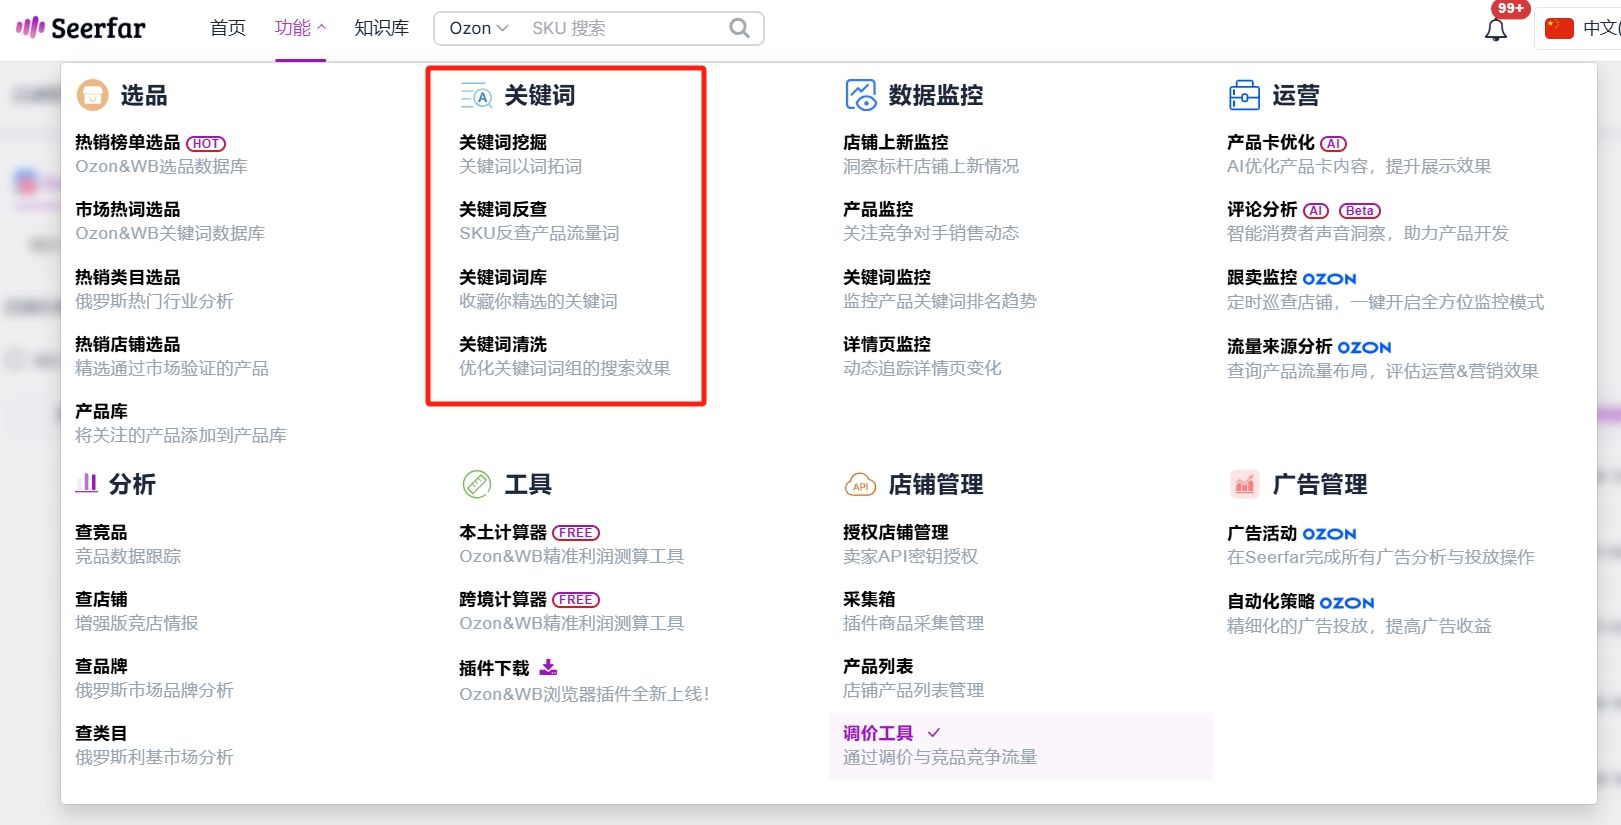The image size is (1621, 825).
Task: Click the 插件下载 download icon
Action: (548, 667)
